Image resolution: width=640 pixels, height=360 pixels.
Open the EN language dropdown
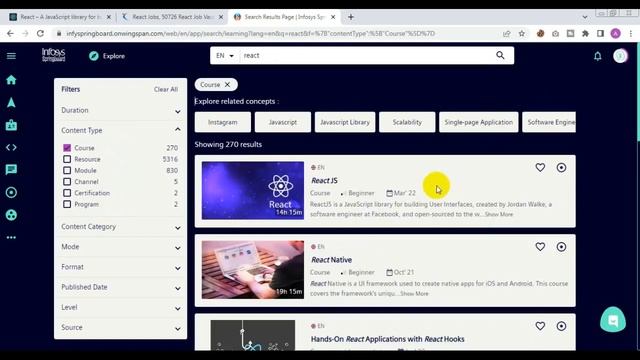click(224, 56)
